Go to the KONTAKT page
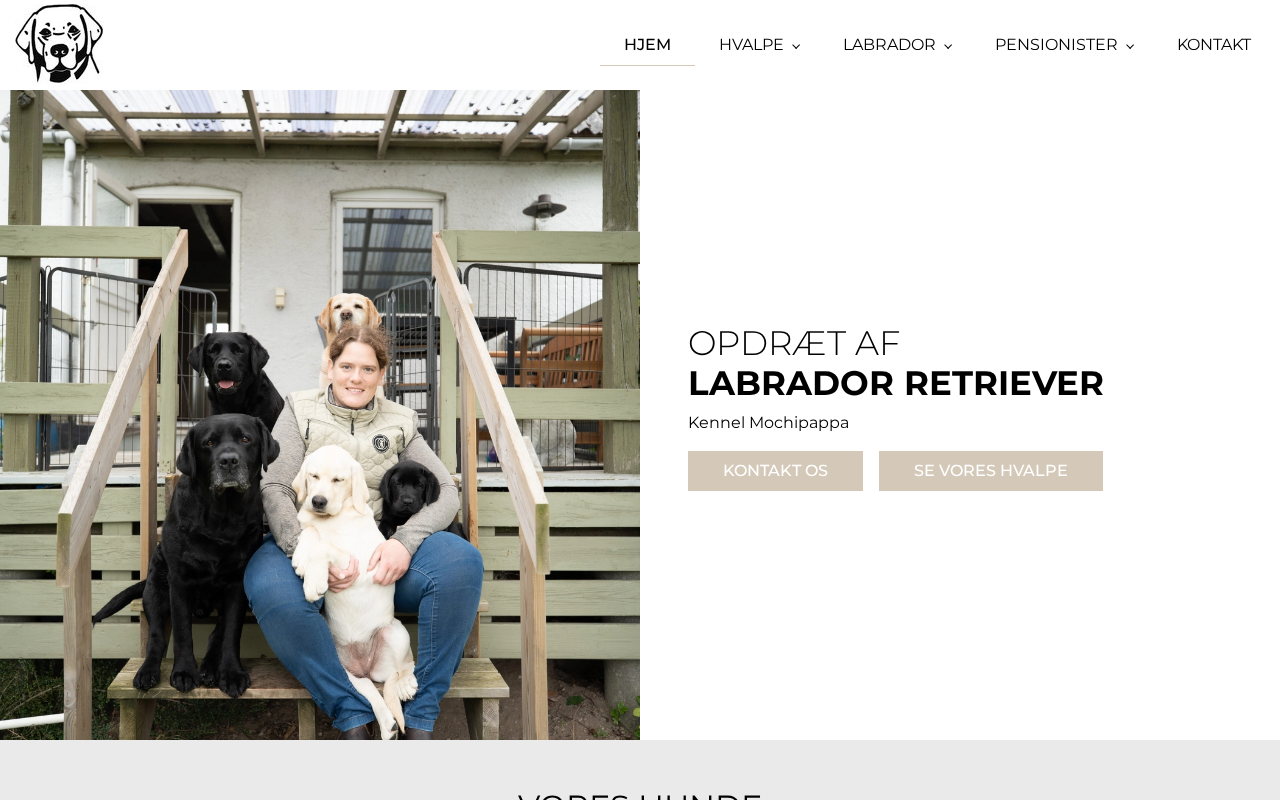This screenshot has height=800, width=1280. point(1214,45)
